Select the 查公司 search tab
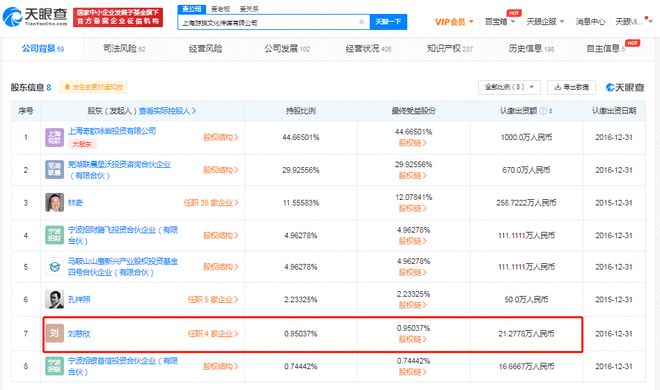This screenshot has height=390, width=660. tap(192, 9)
